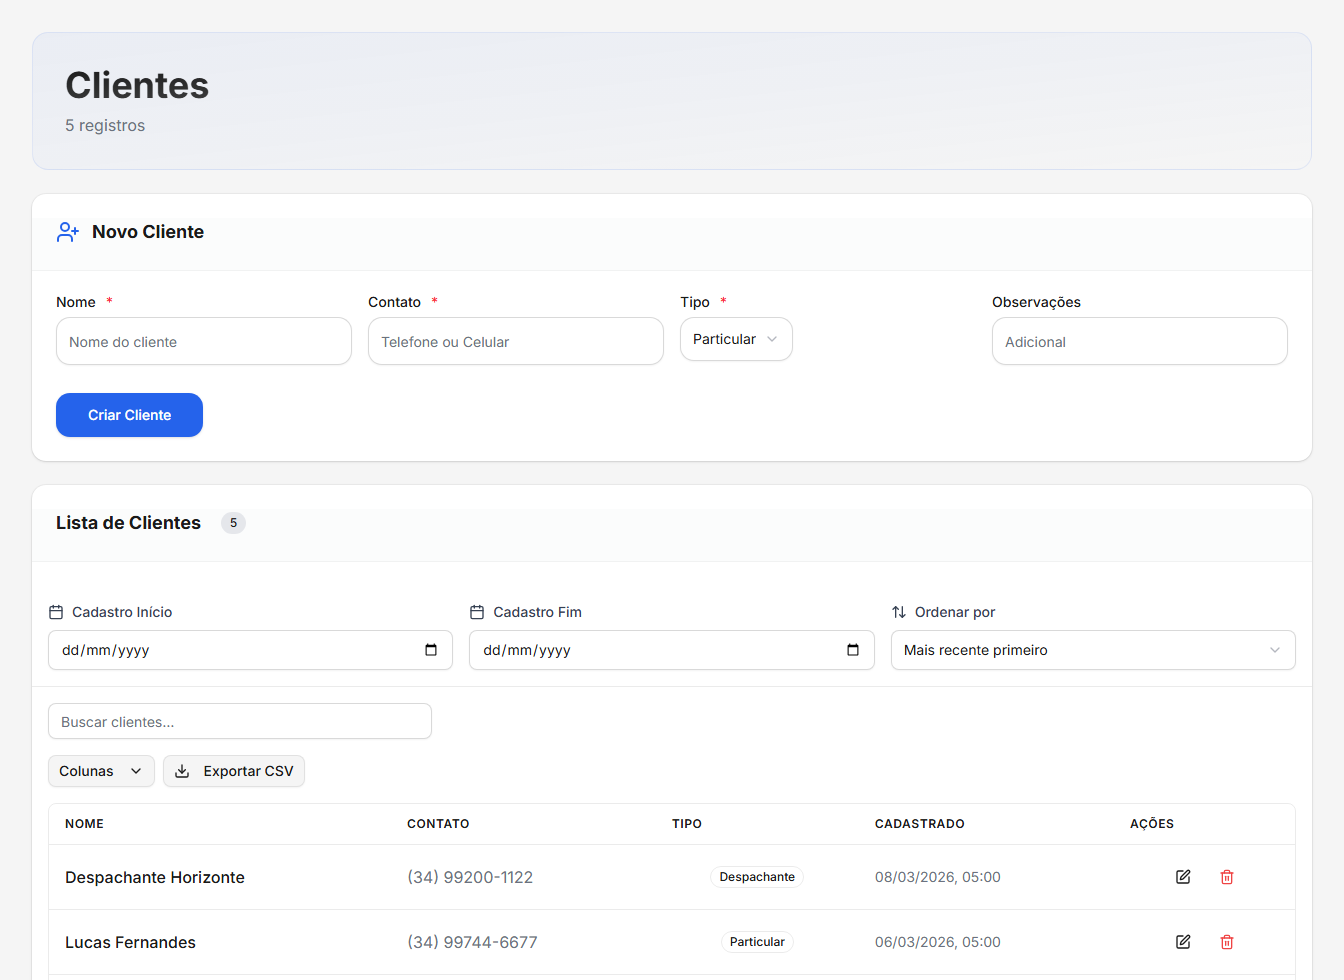The image size is (1344, 980).
Task: Click edit icon for Despachante Horizonte
Action: click(x=1183, y=877)
